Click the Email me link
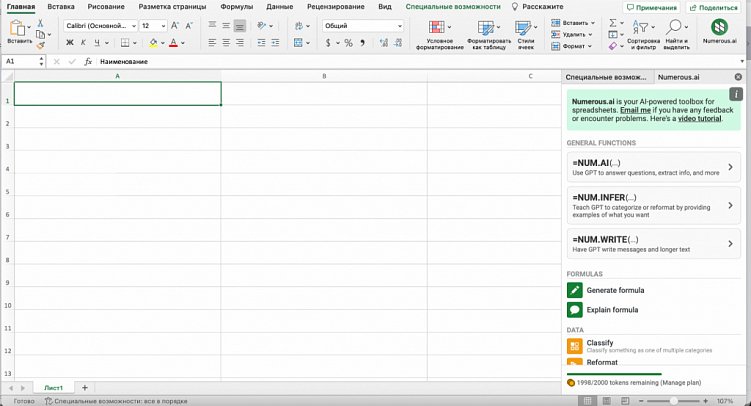 635,110
